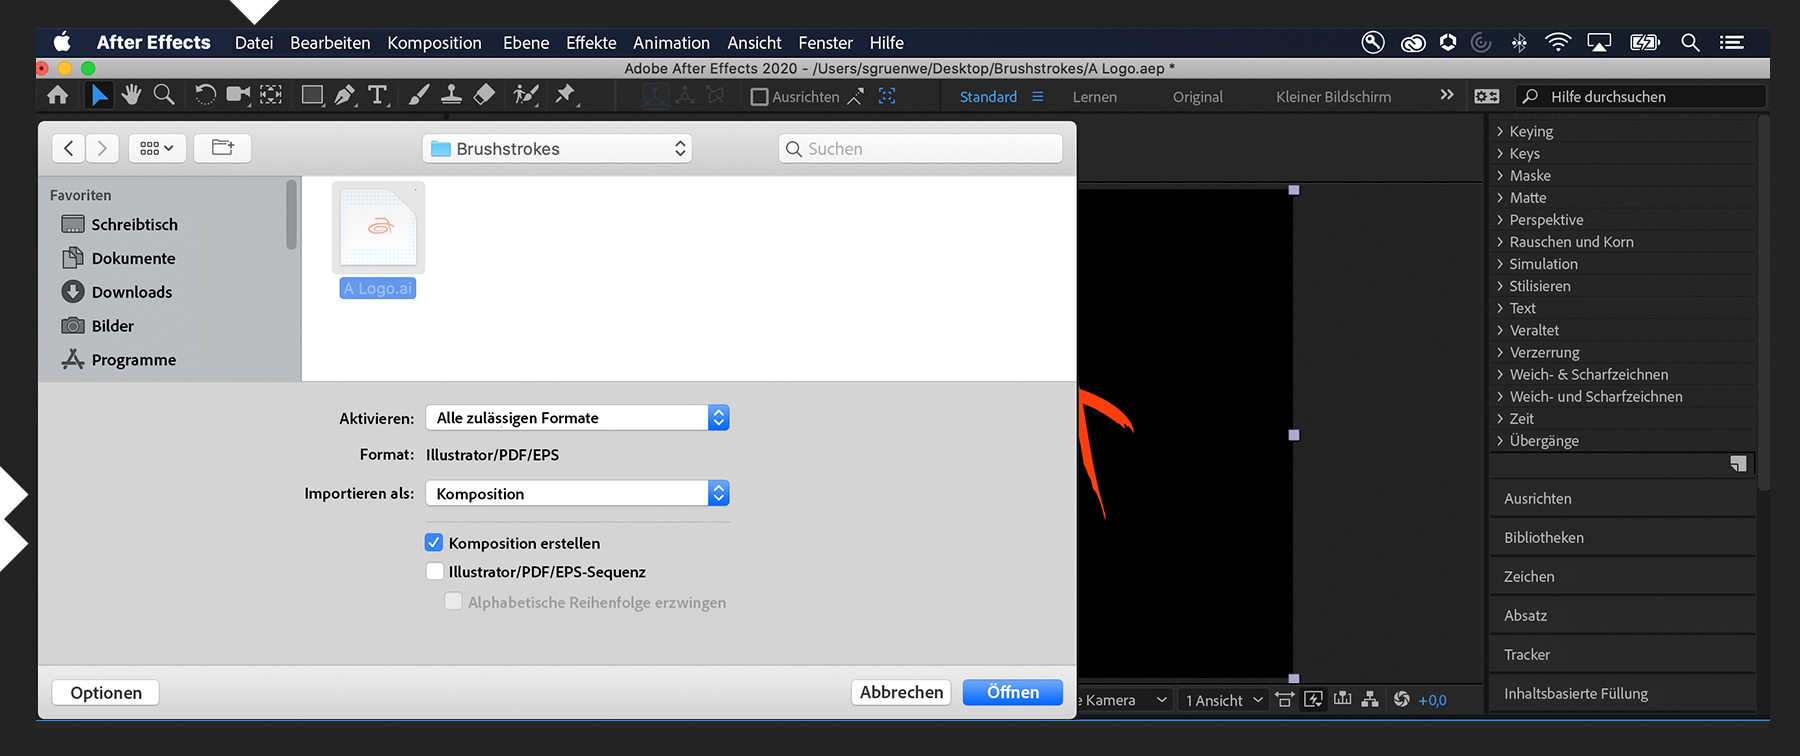The image size is (1800, 756).
Task: Open the Original workspace tab
Action: (x=1197, y=97)
